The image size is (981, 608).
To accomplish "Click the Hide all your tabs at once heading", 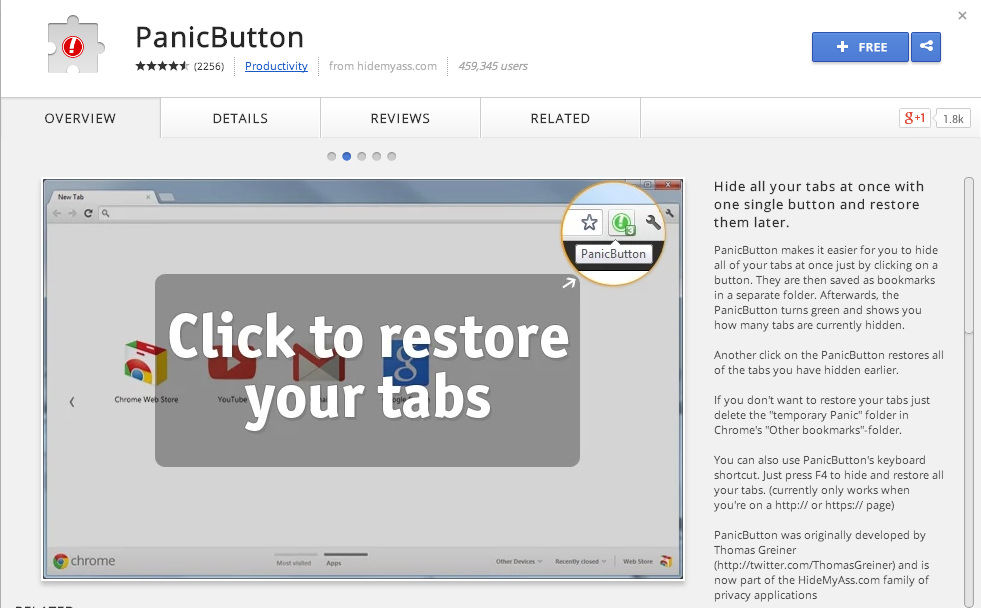I will 819,205.
